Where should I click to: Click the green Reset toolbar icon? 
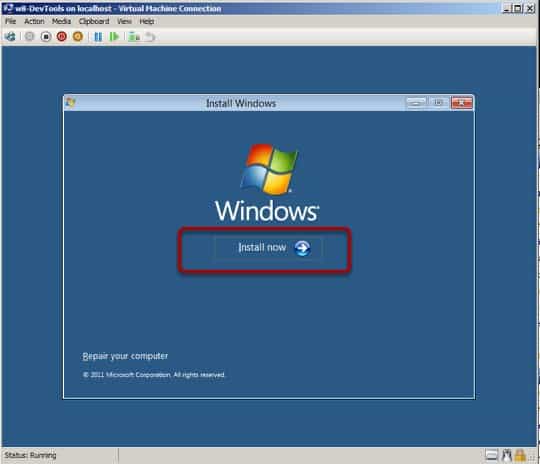coord(114,37)
